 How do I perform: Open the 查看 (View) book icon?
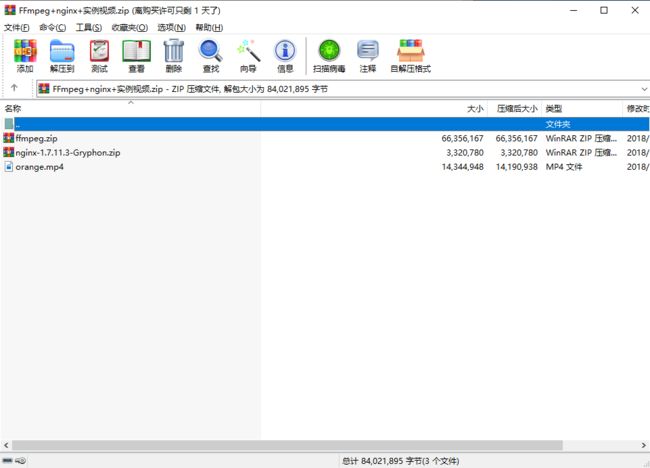(136, 51)
